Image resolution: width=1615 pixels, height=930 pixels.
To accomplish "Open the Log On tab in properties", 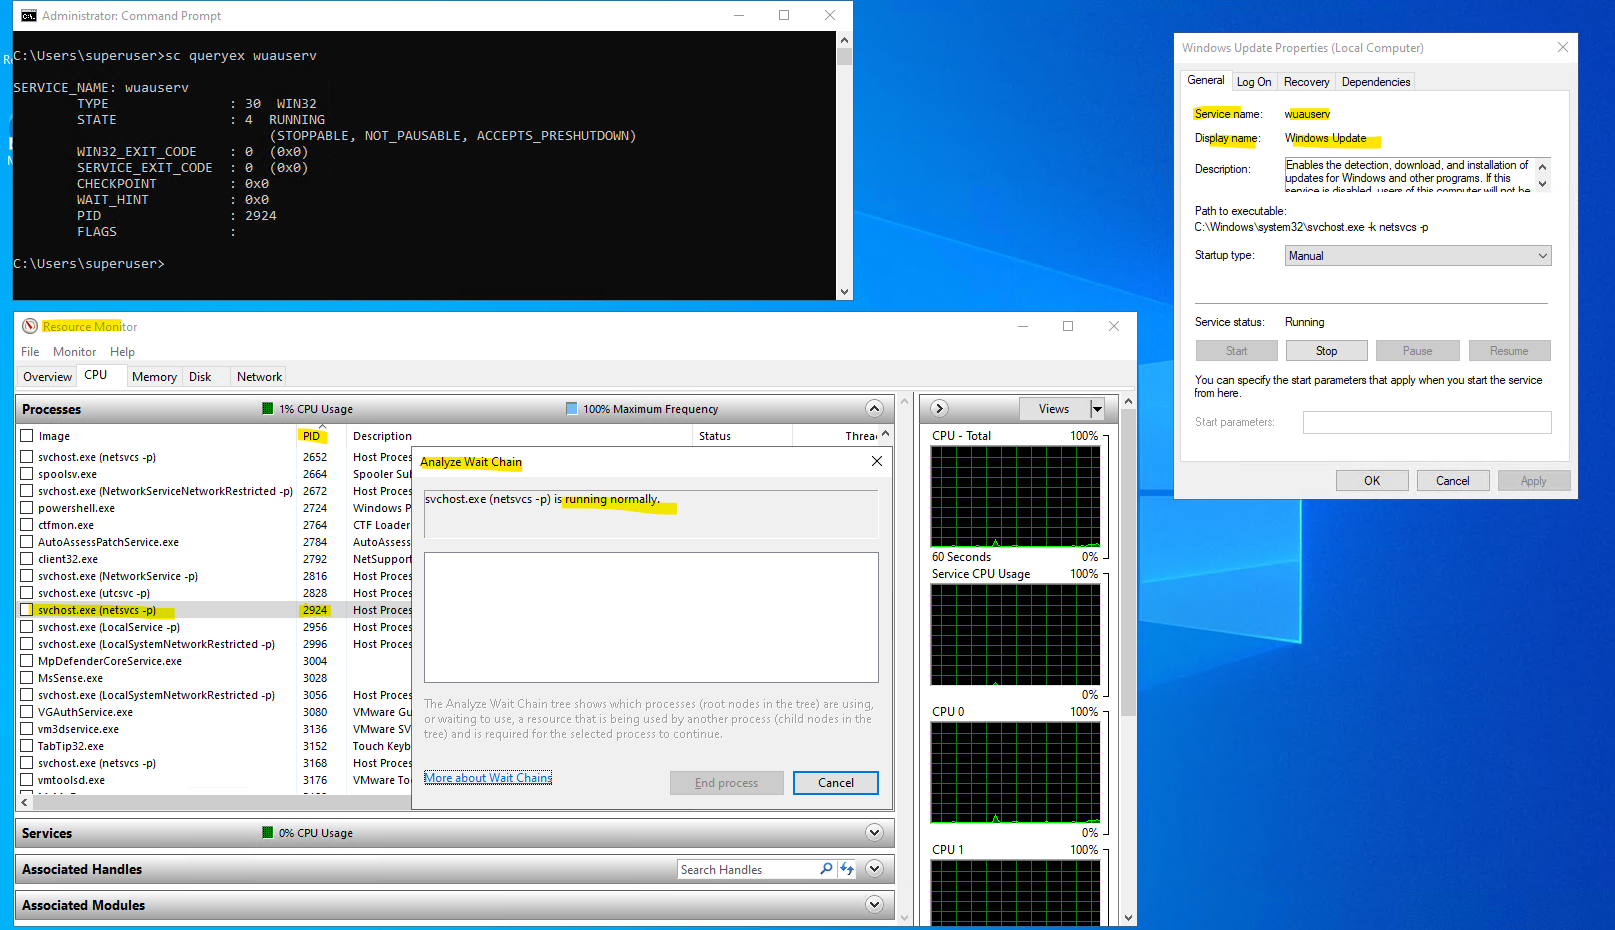I will click(1254, 82).
